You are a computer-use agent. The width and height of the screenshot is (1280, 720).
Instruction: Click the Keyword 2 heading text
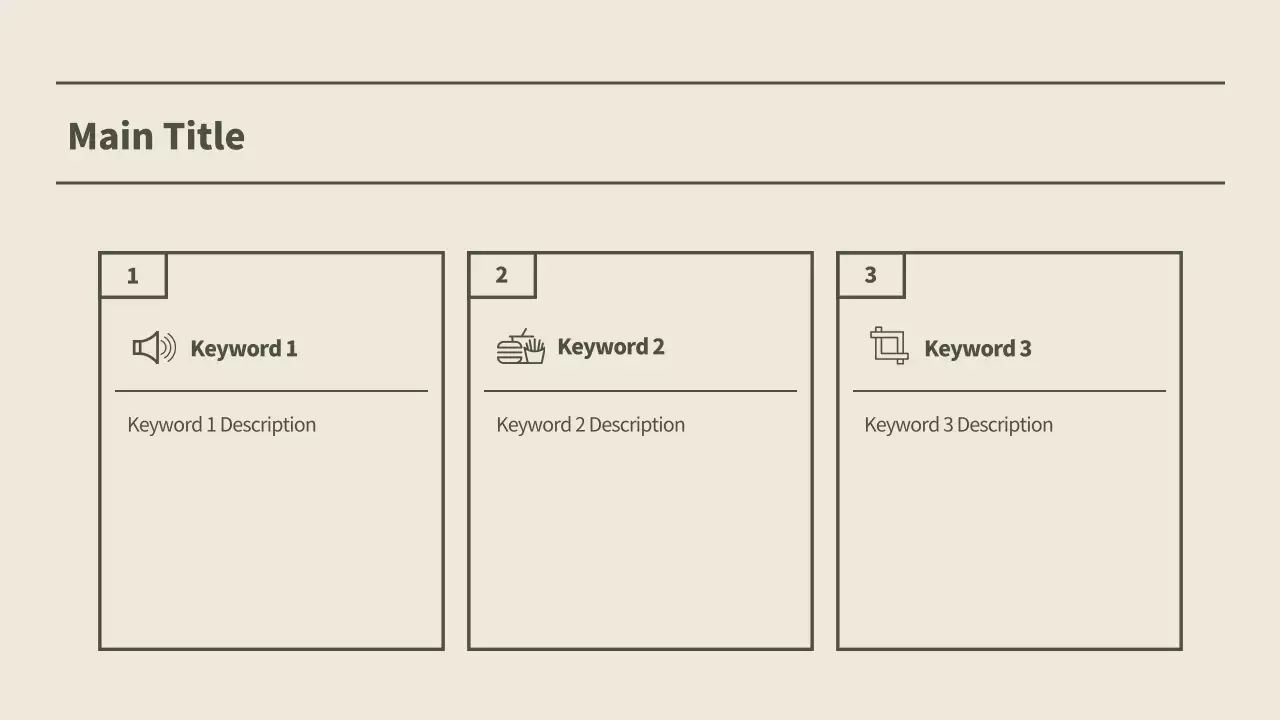[x=610, y=347]
